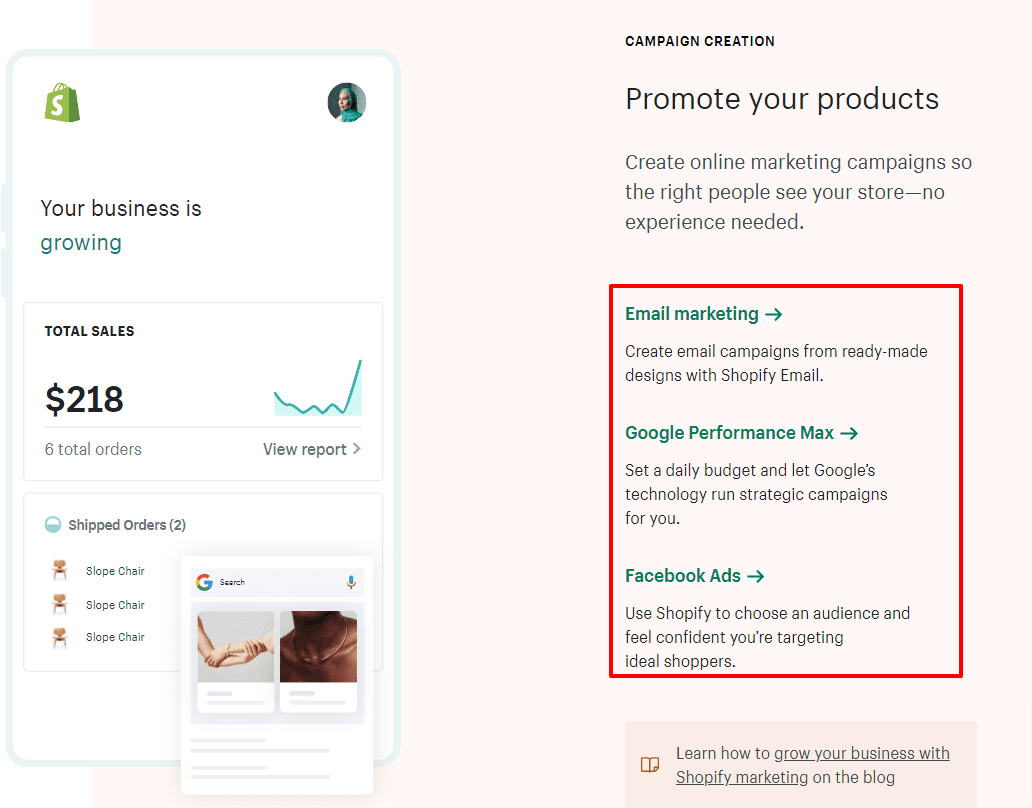Screen dimensions: 1032x808
Task: Click the voice search microphone icon
Action: coord(350,582)
